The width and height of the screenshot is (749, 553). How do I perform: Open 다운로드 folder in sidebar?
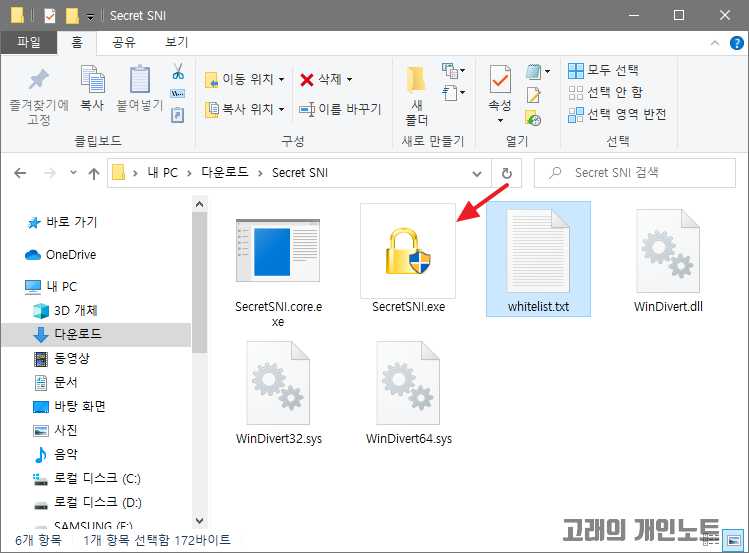(x=96, y=334)
